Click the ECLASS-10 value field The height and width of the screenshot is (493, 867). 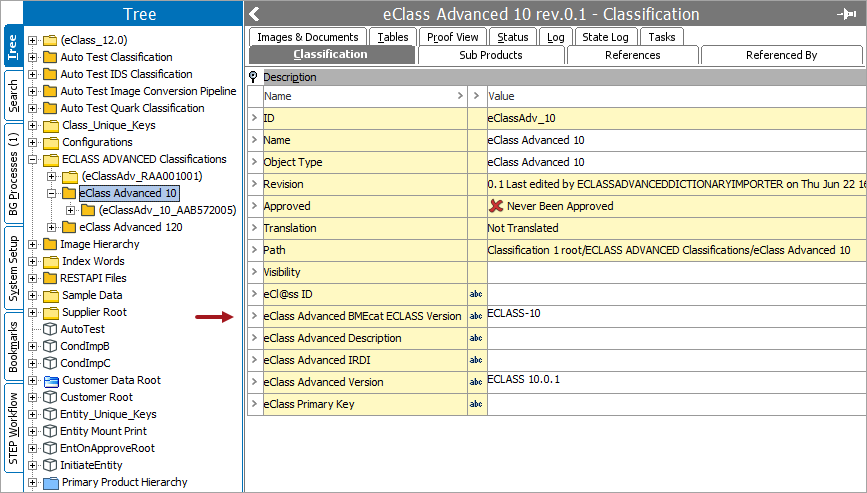(676, 316)
